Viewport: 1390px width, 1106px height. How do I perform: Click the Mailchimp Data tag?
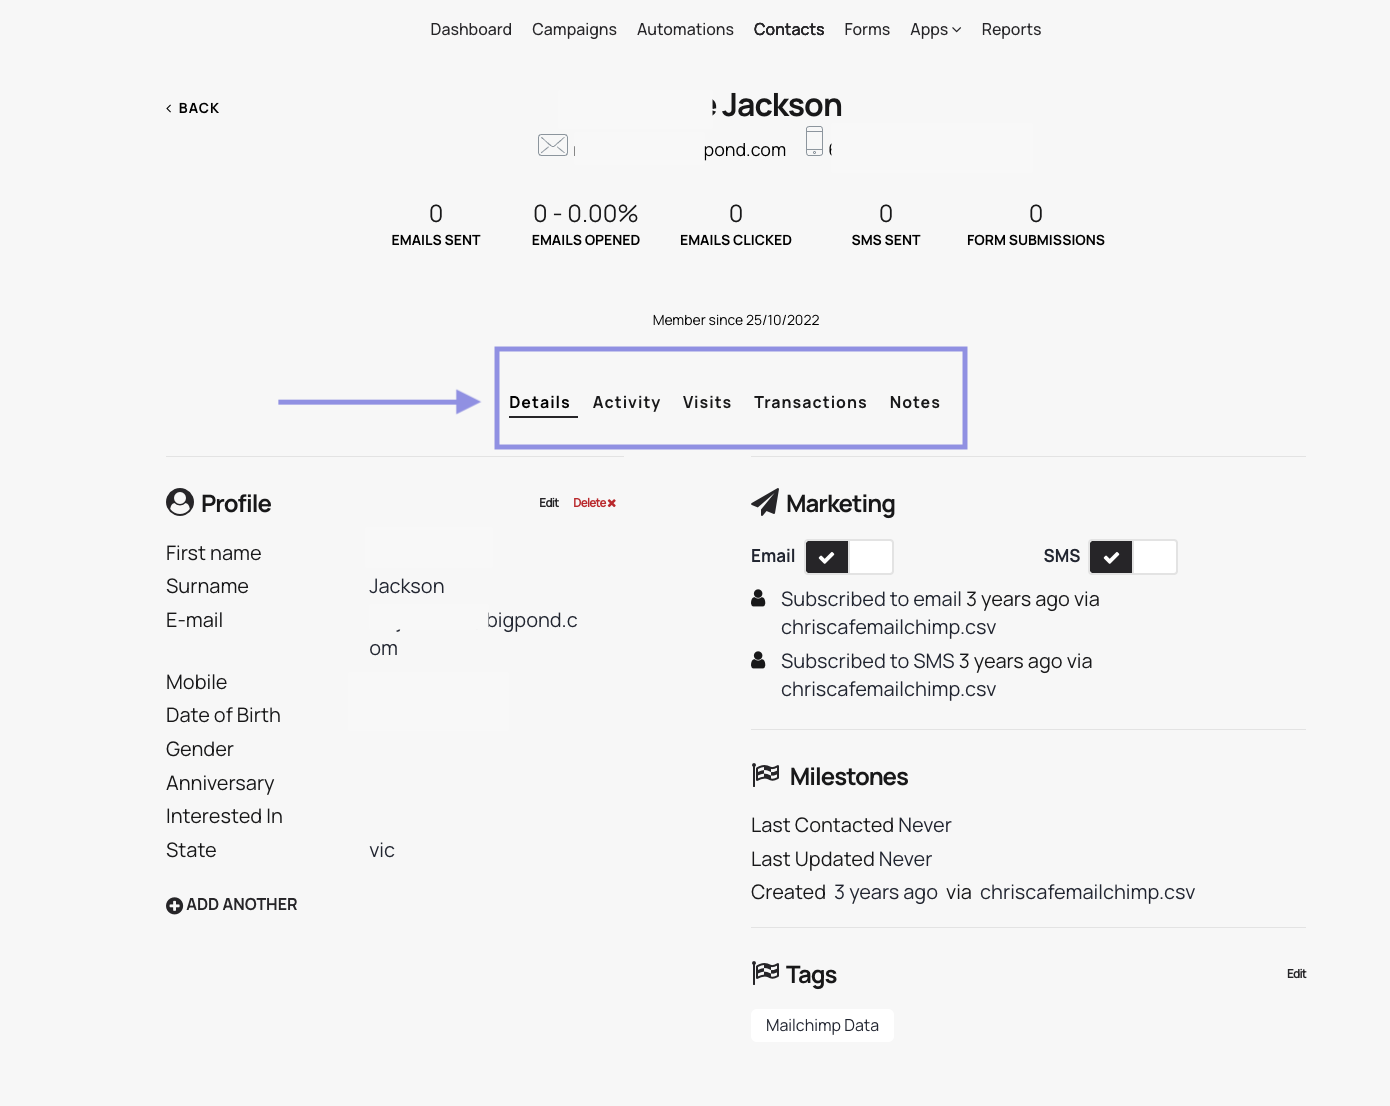point(822,1025)
